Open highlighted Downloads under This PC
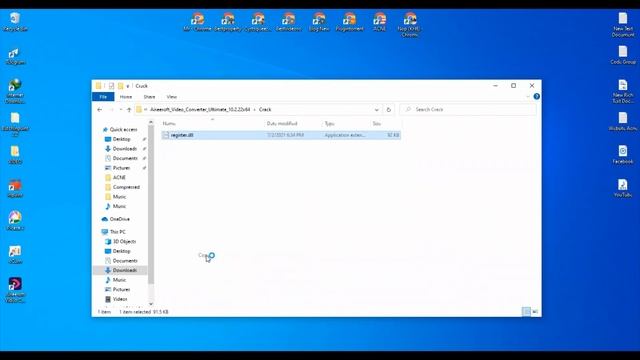640x360 pixels. (124, 270)
